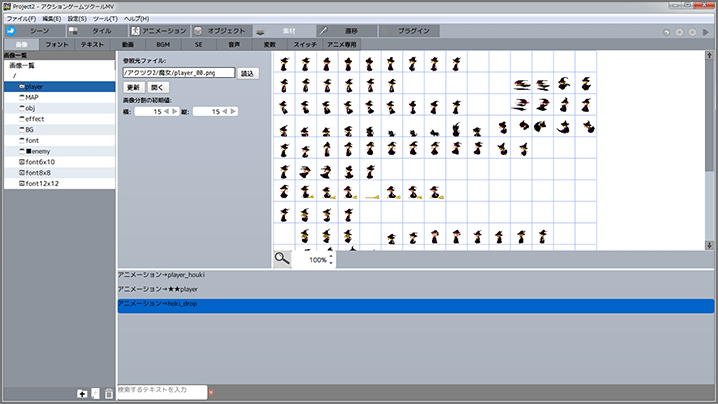Clear search with the red X icon

coord(211,392)
